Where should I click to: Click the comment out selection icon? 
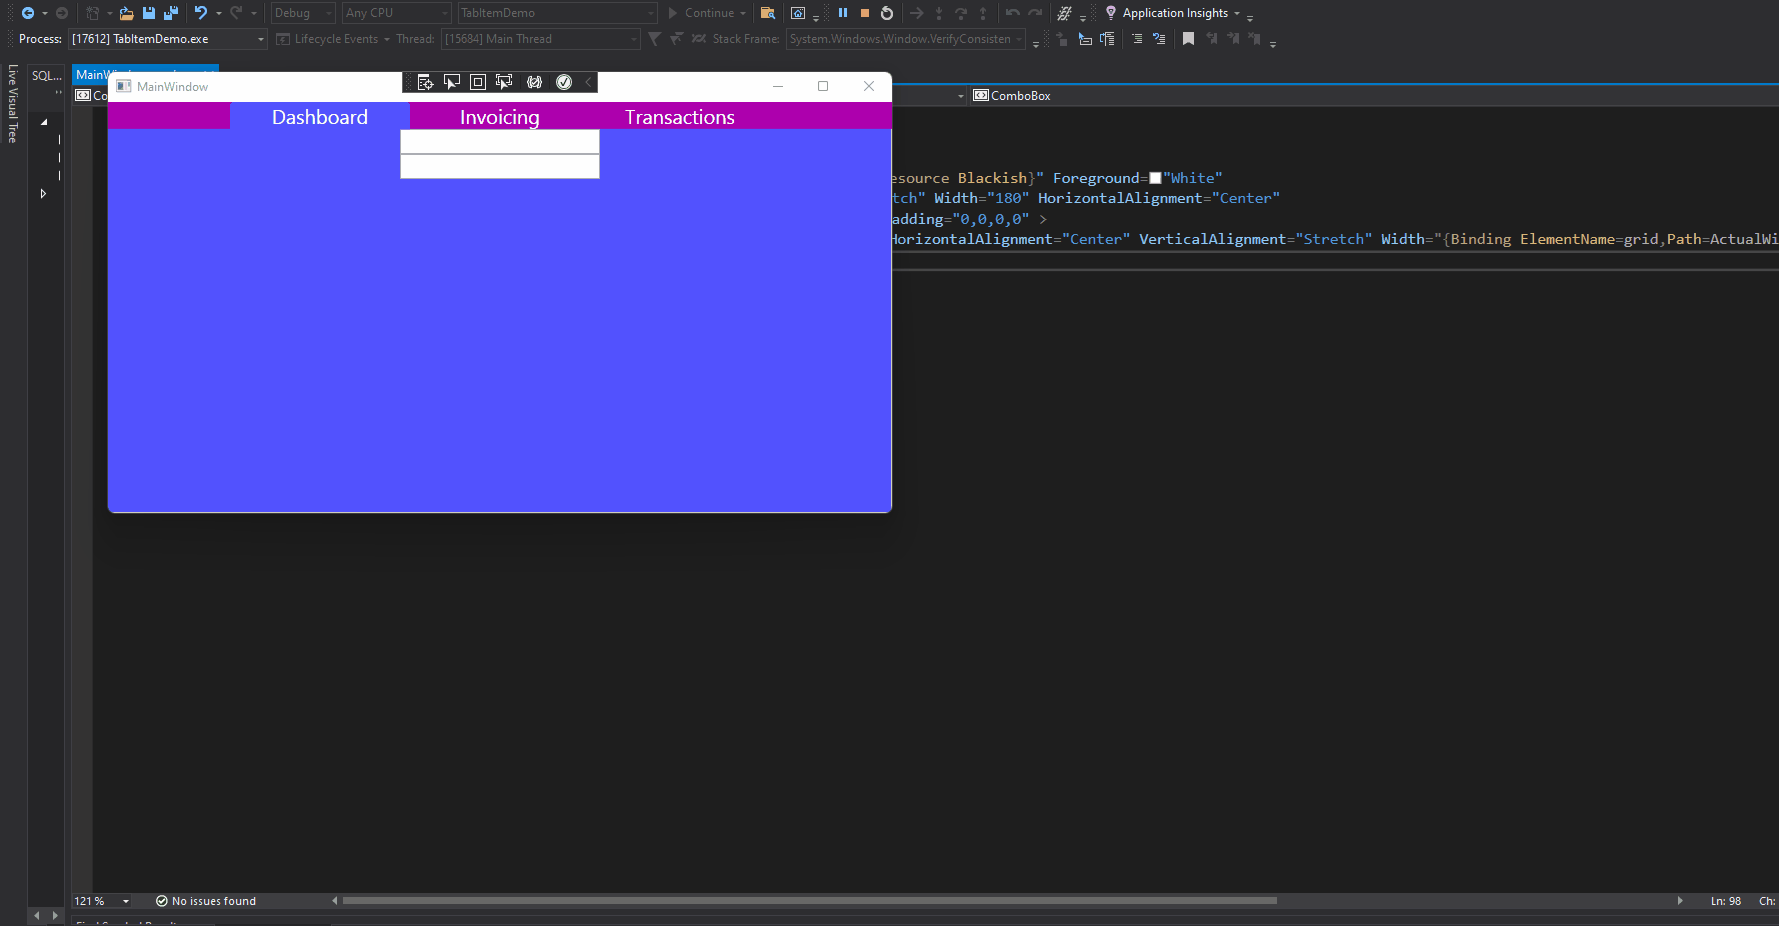click(1159, 39)
